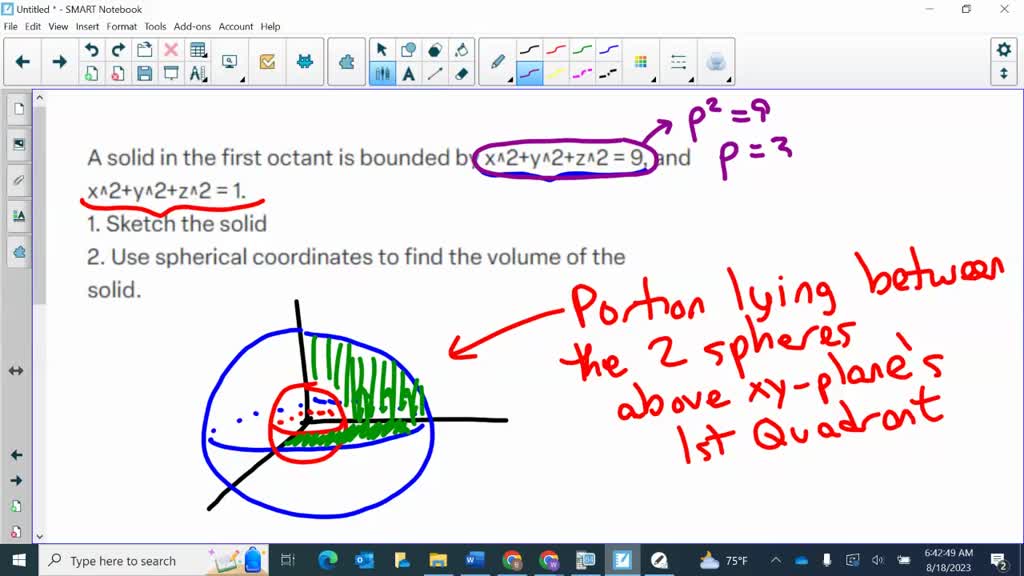Open the Add-ons menu
Image resolution: width=1024 pixels, height=576 pixels.
192,27
